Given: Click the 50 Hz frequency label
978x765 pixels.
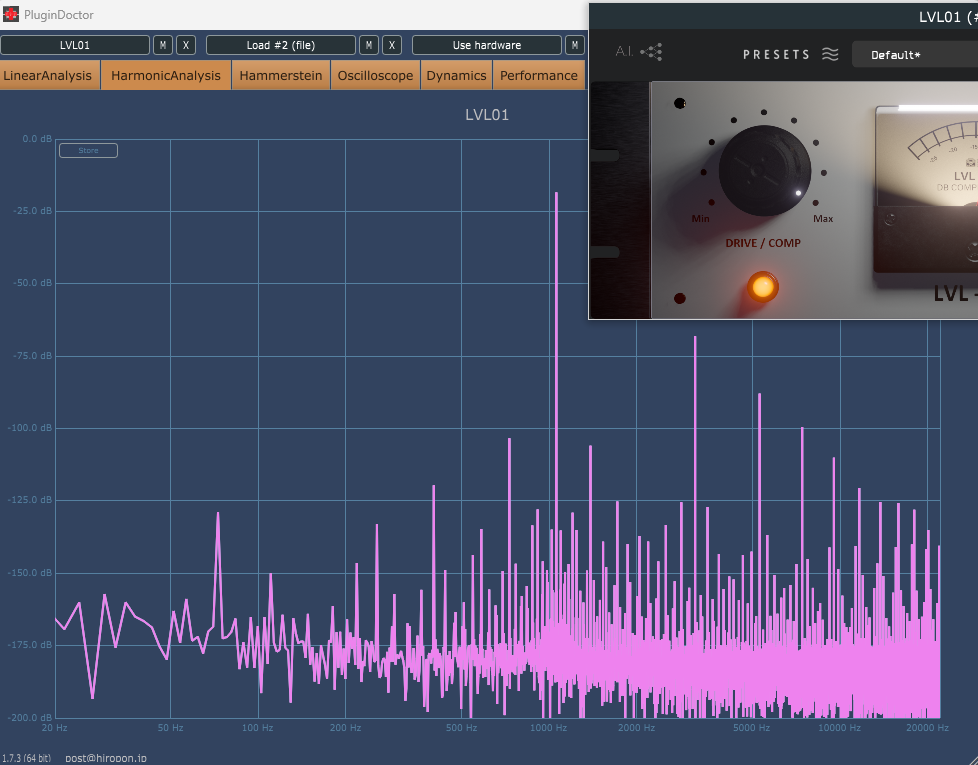Looking at the screenshot, I should [x=170, y=728].
